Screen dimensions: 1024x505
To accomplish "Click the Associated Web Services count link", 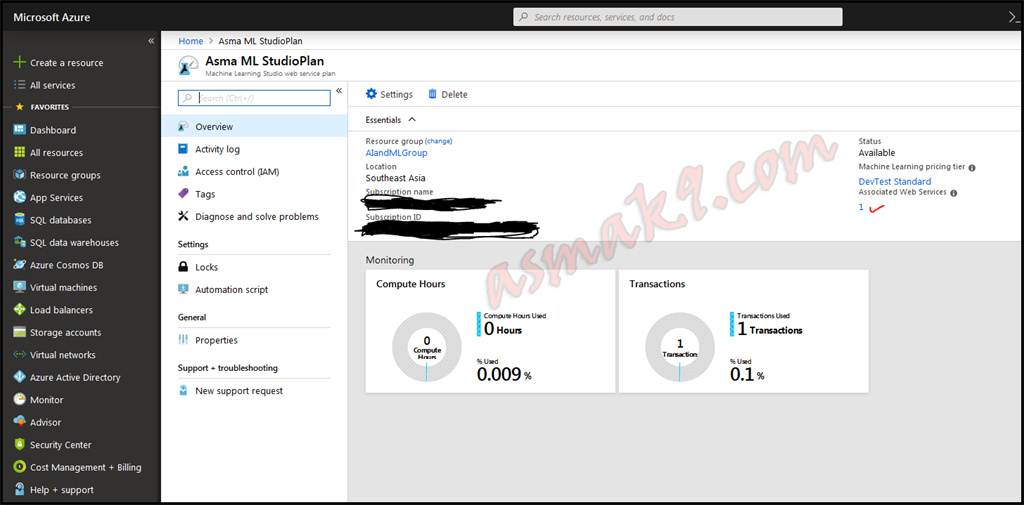I will point(861,206).
